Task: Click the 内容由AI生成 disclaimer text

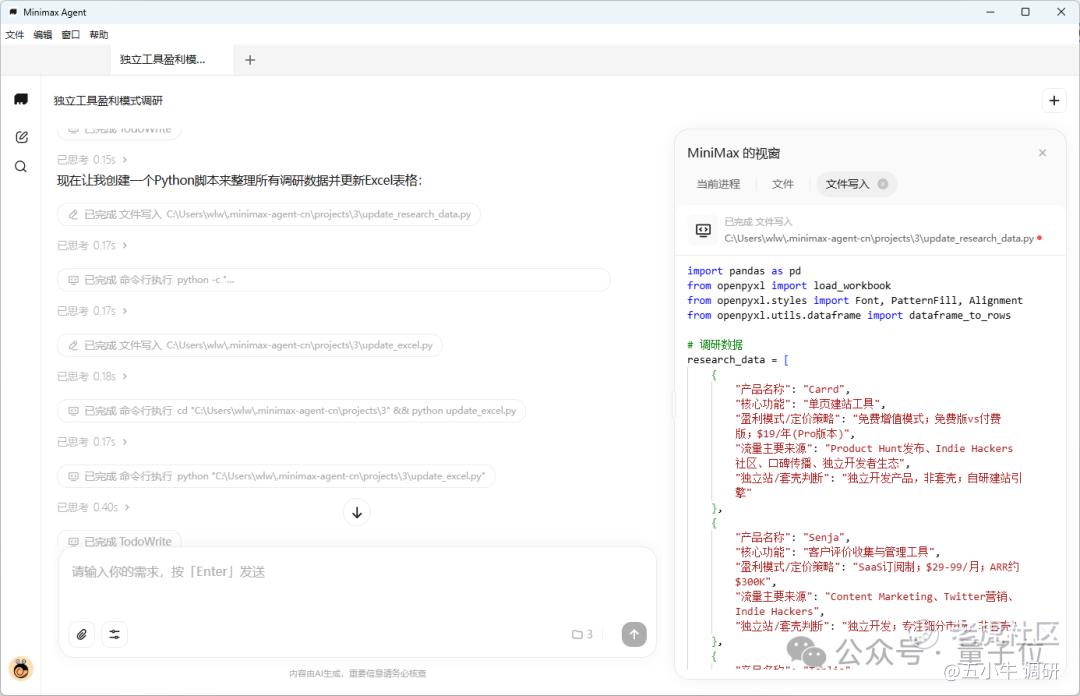Action: click(357, 673)
